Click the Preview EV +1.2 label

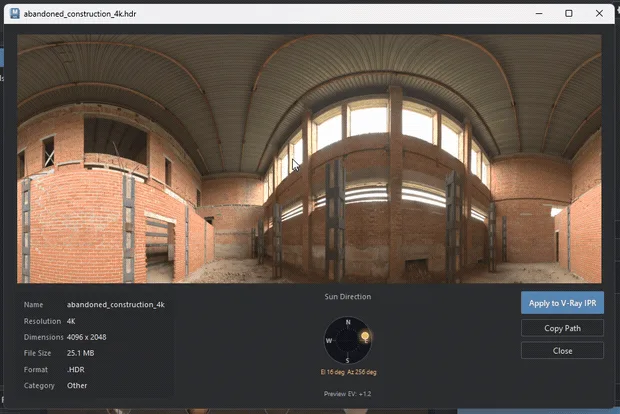pos(348,394)
